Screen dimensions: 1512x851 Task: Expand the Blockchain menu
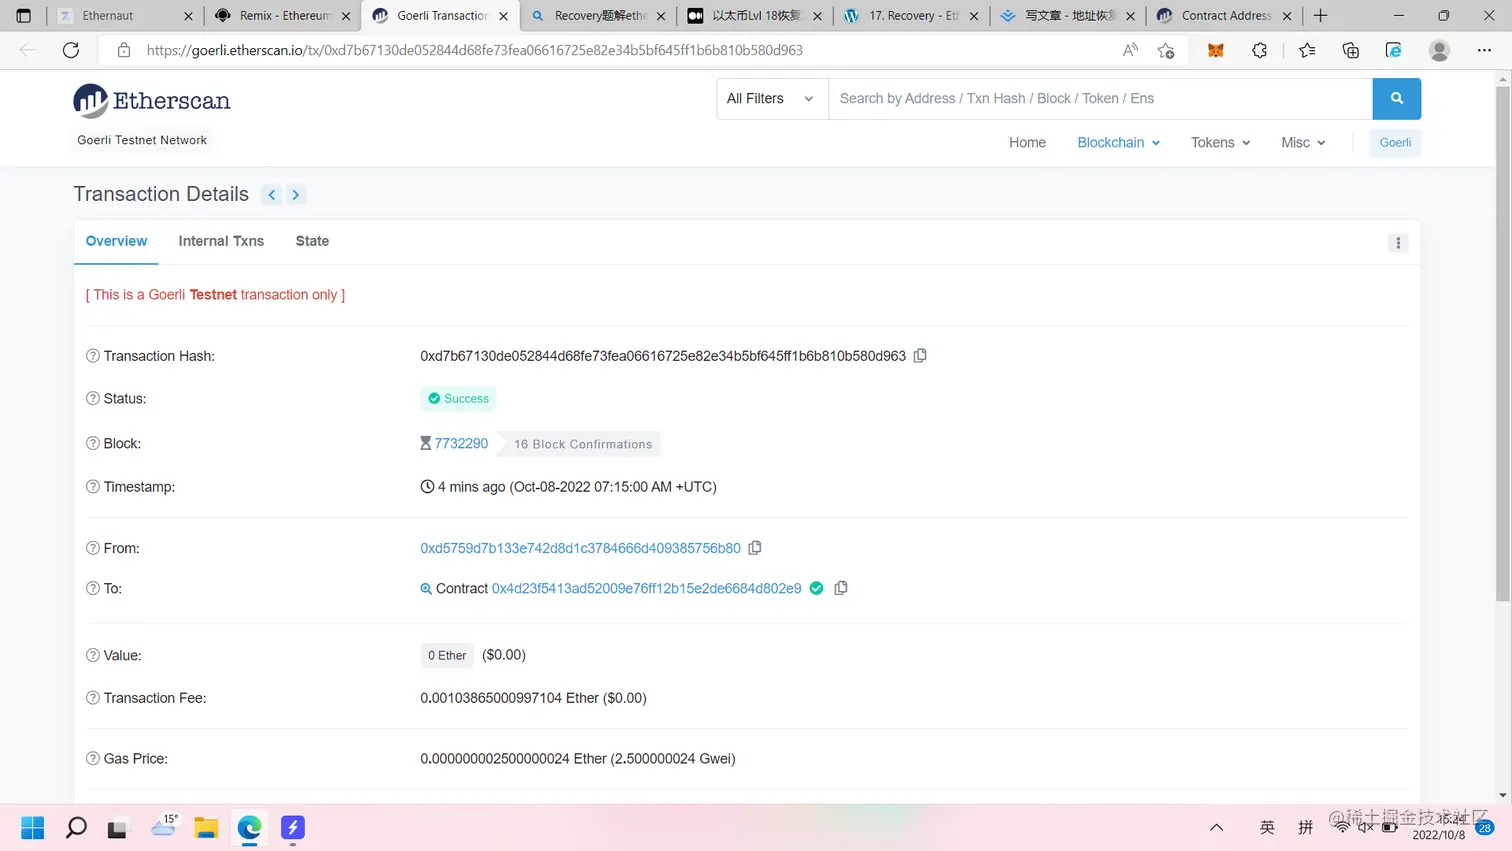pos(1118,142)
